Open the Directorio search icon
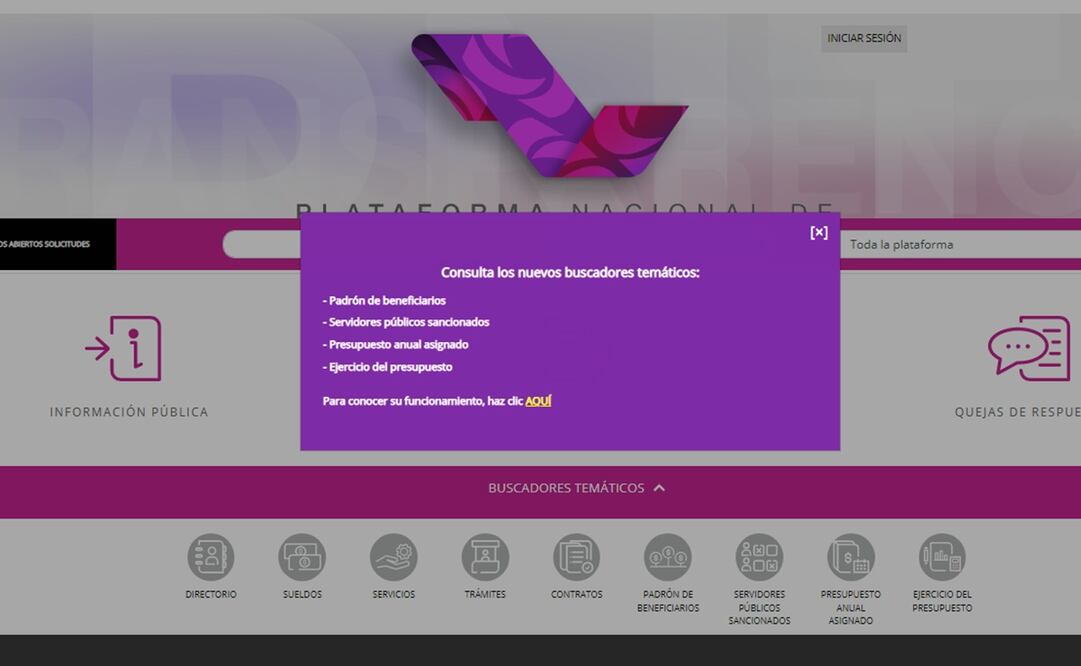The height and width of the screenshot is (666, 1081). 211,558
